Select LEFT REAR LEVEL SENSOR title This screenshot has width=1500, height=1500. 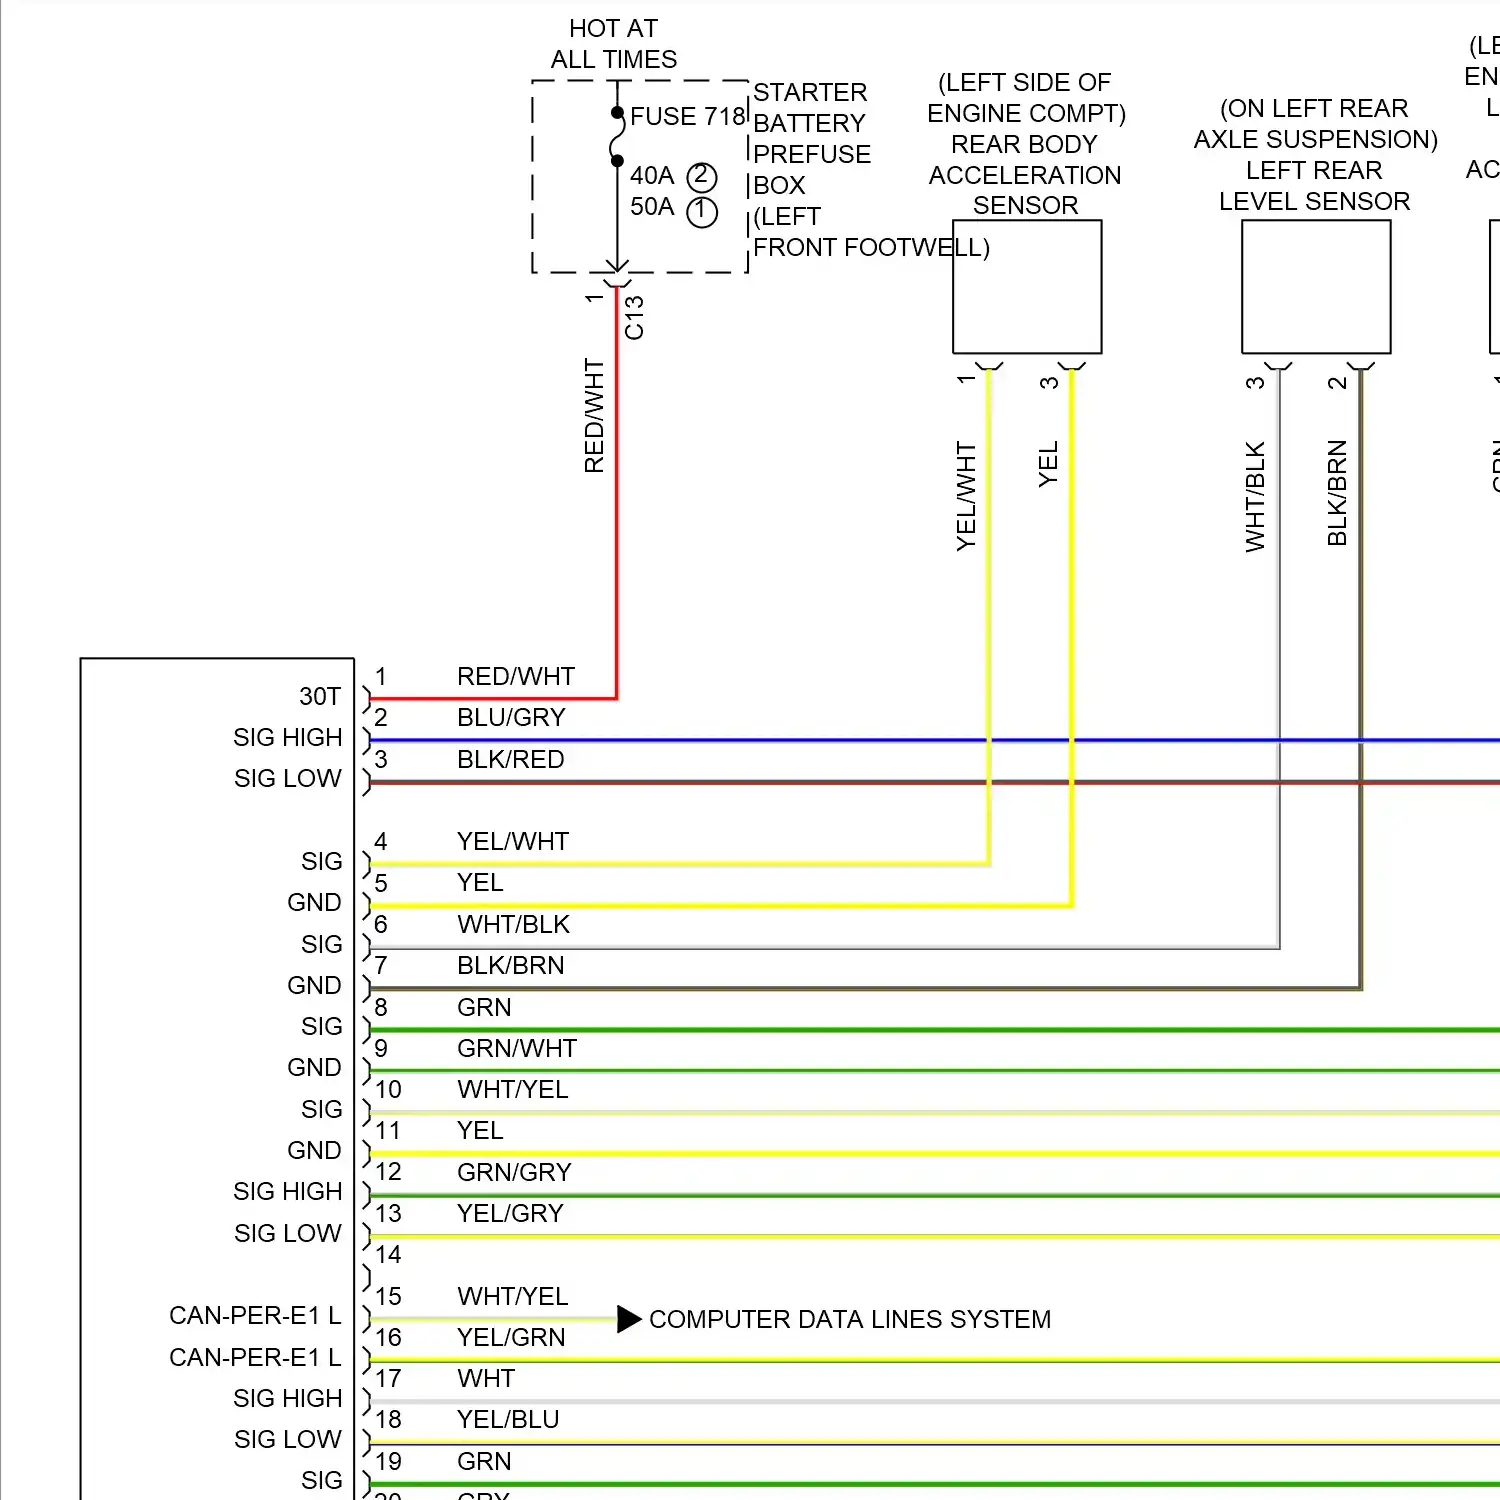click(1314, 186)
